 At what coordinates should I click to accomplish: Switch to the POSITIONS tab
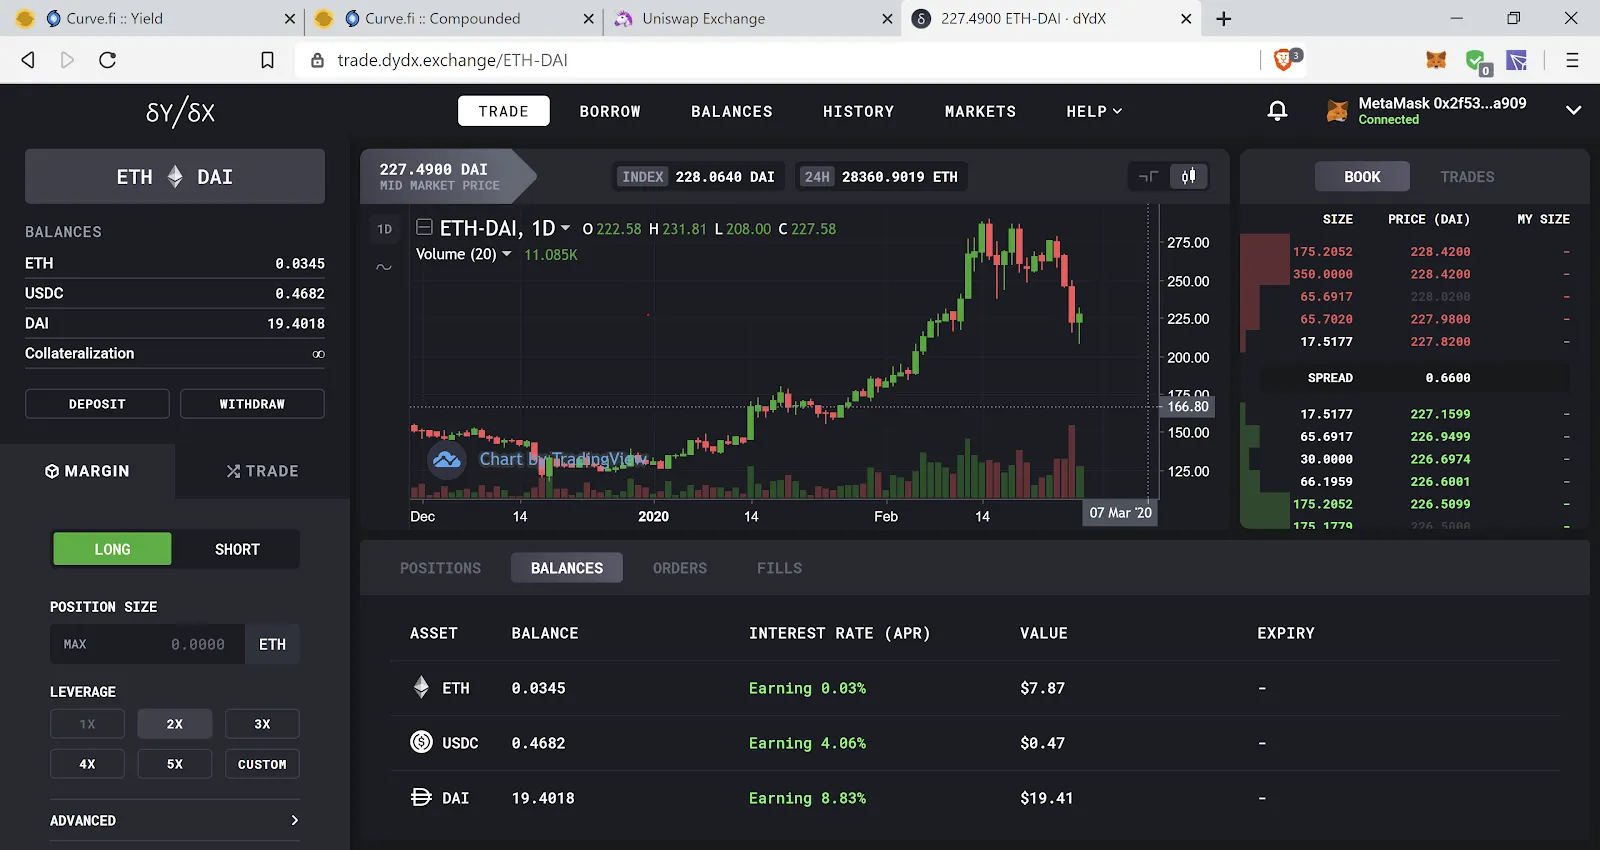pos(441,568)
